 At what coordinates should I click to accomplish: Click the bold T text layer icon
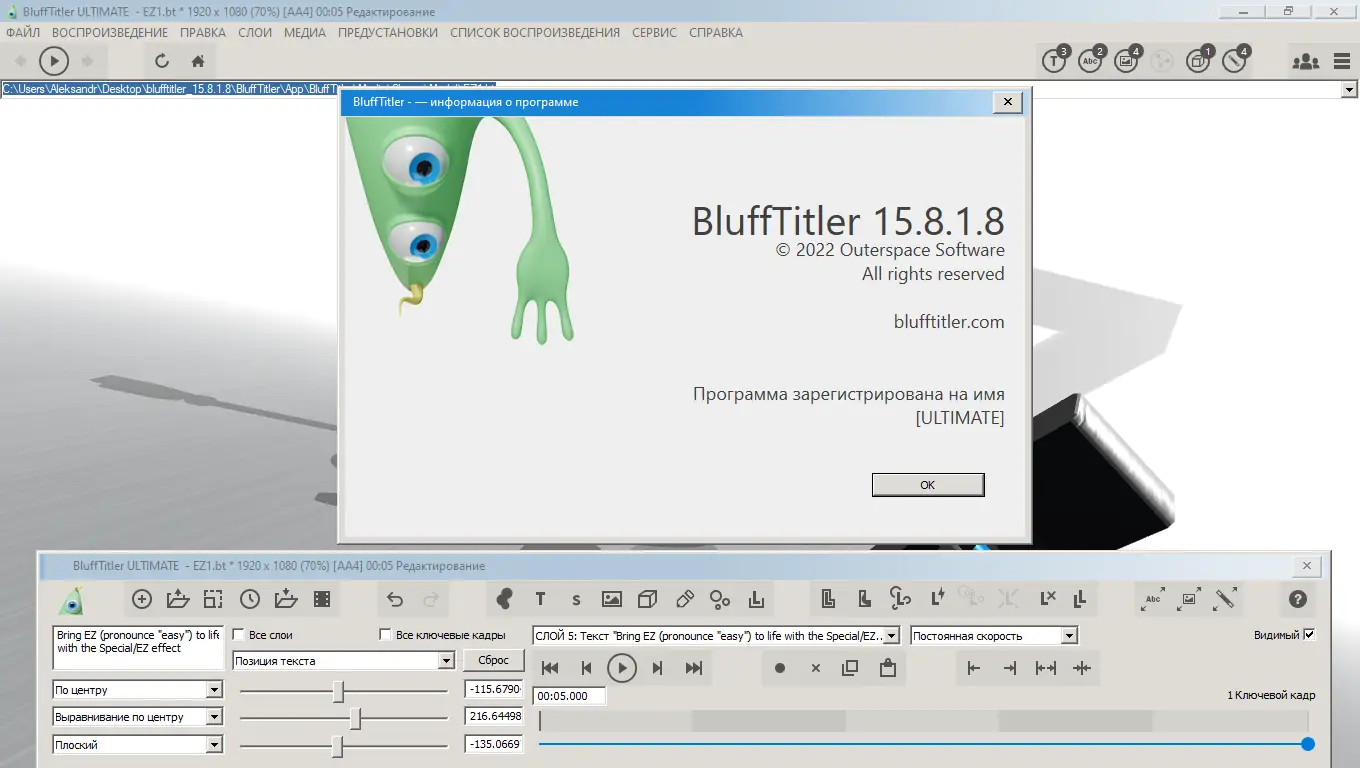coord(540,599)
